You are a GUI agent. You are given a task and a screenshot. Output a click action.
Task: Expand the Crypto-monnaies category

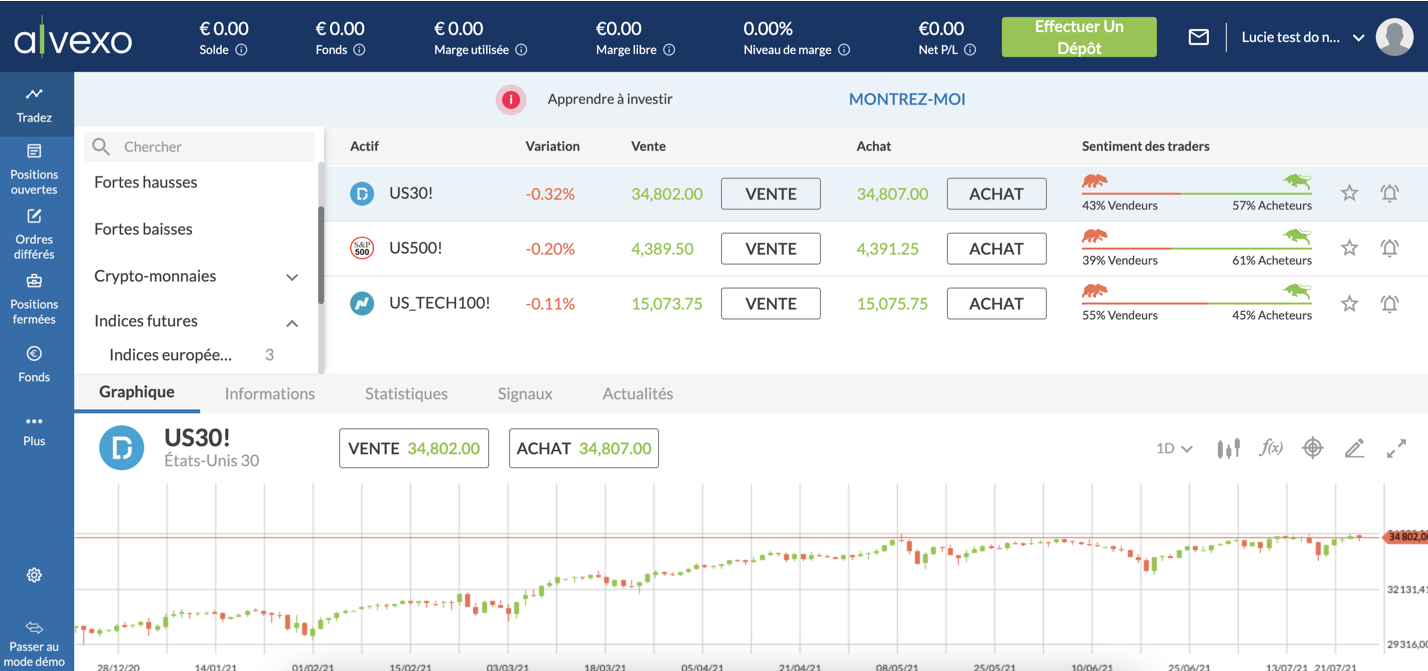tap(292, 277)
